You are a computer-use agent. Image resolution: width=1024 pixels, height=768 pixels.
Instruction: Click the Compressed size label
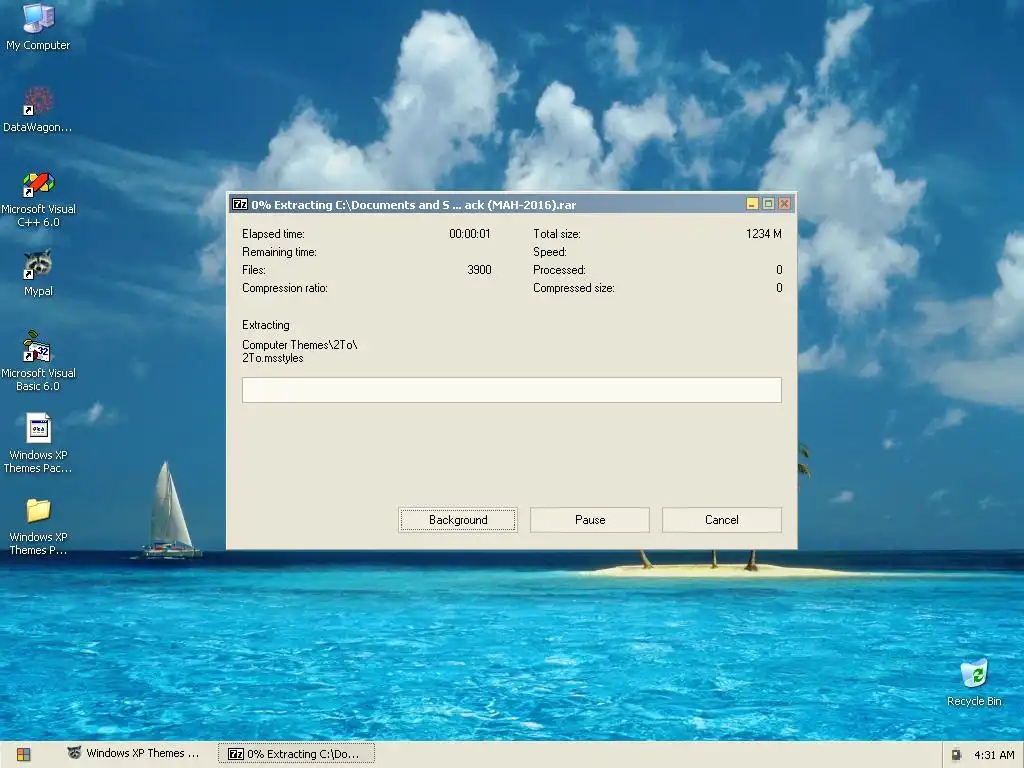coord(573,288)
